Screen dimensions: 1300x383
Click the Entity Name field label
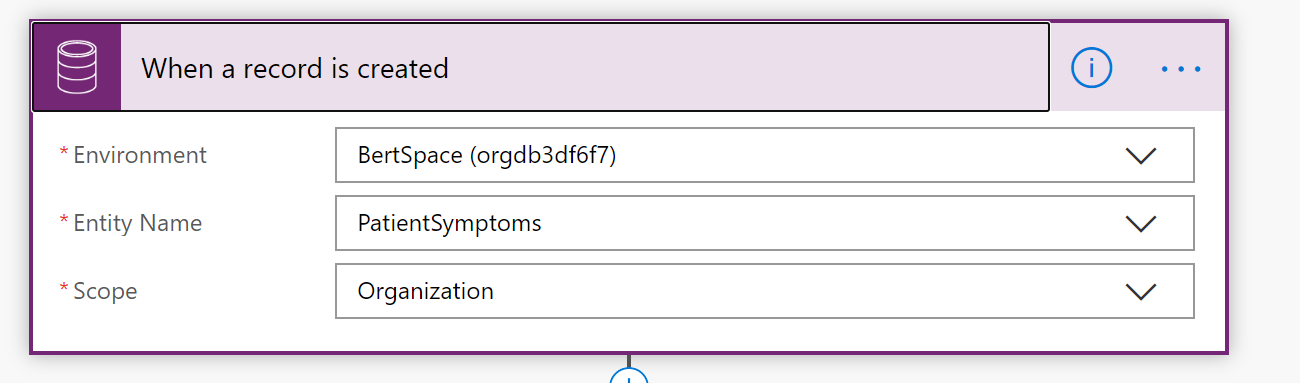[138, 223]
